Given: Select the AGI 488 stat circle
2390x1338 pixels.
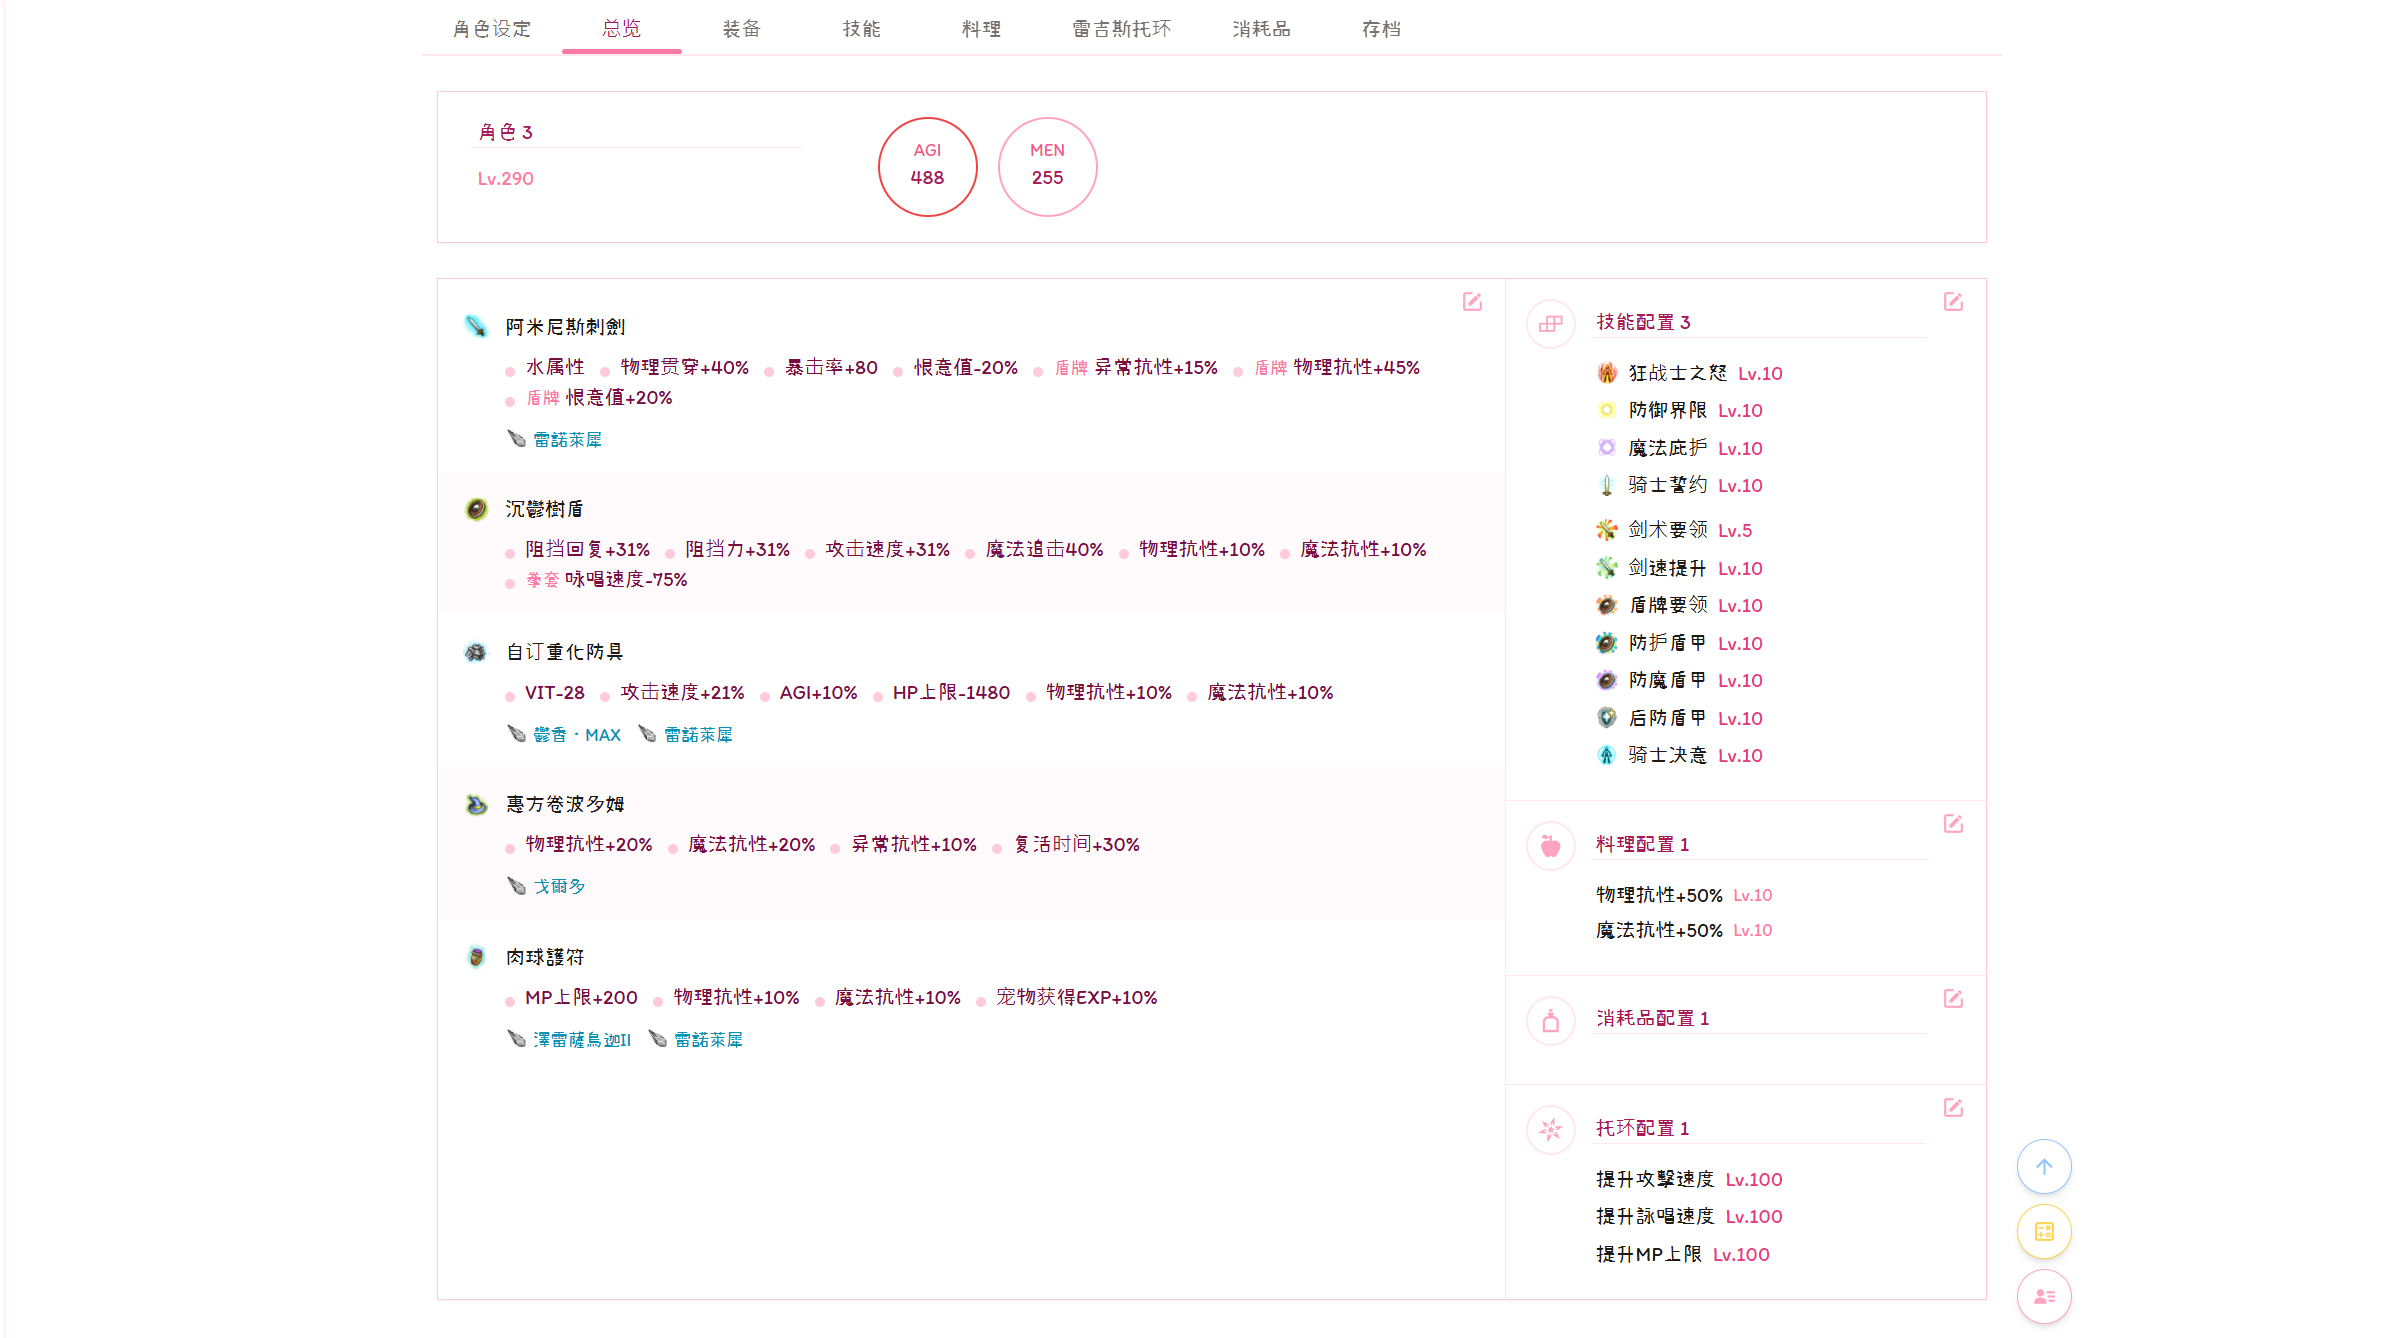Looking at the screenshot, I should coord(927,167).
